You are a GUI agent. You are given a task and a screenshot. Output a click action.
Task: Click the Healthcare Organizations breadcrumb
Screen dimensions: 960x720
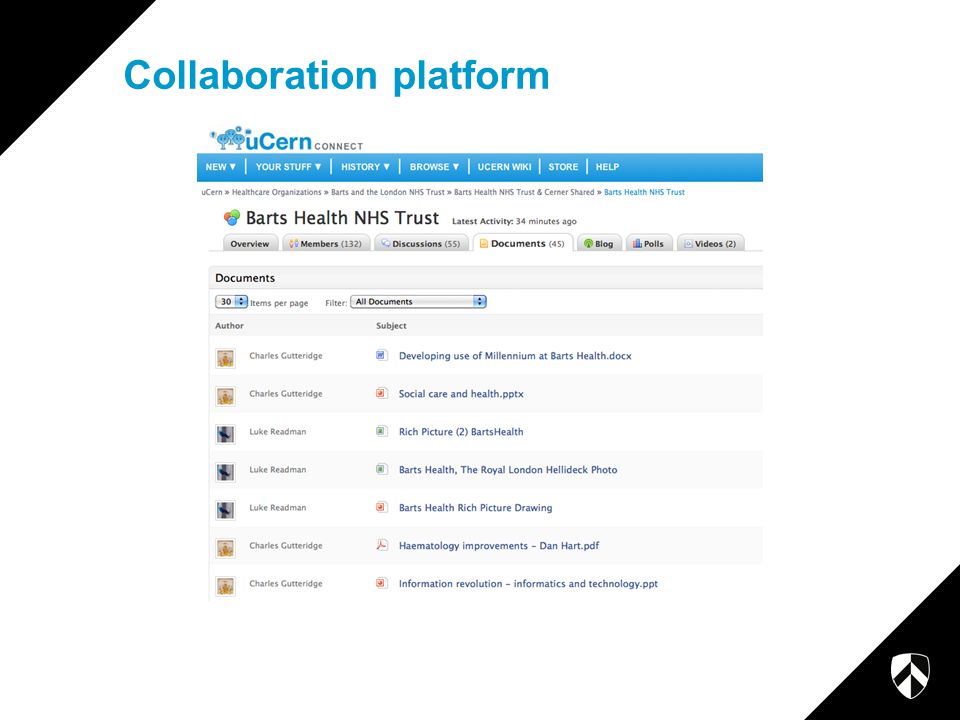click(277, 192)
